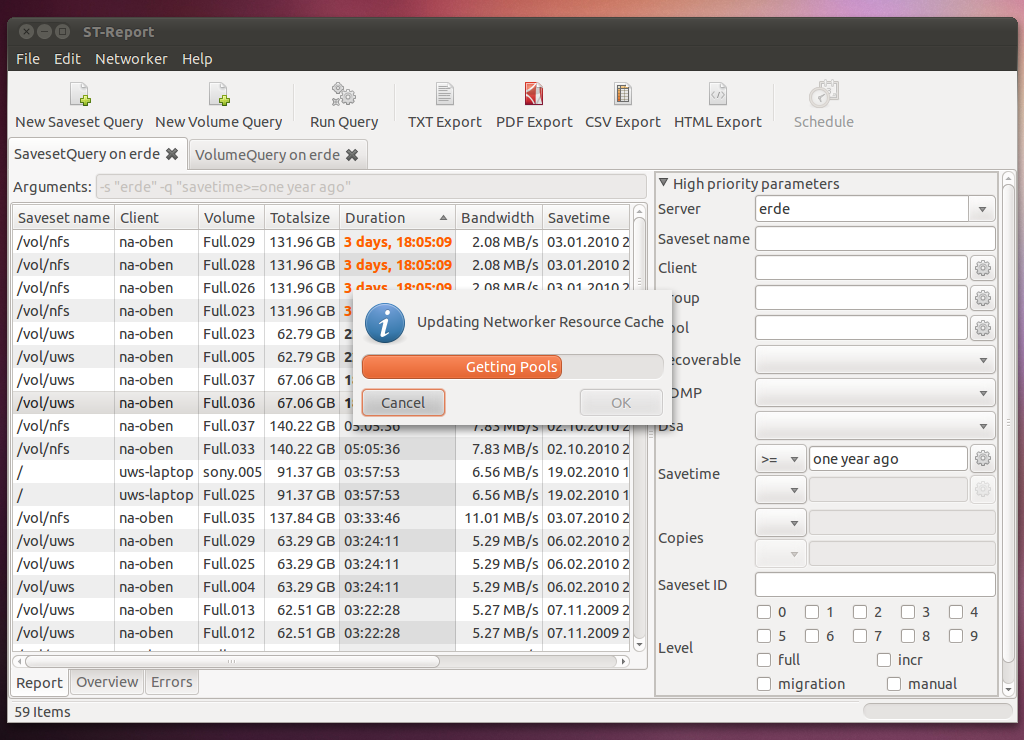Open the gear chooser beside the Pool field

(x=983, y=328)
